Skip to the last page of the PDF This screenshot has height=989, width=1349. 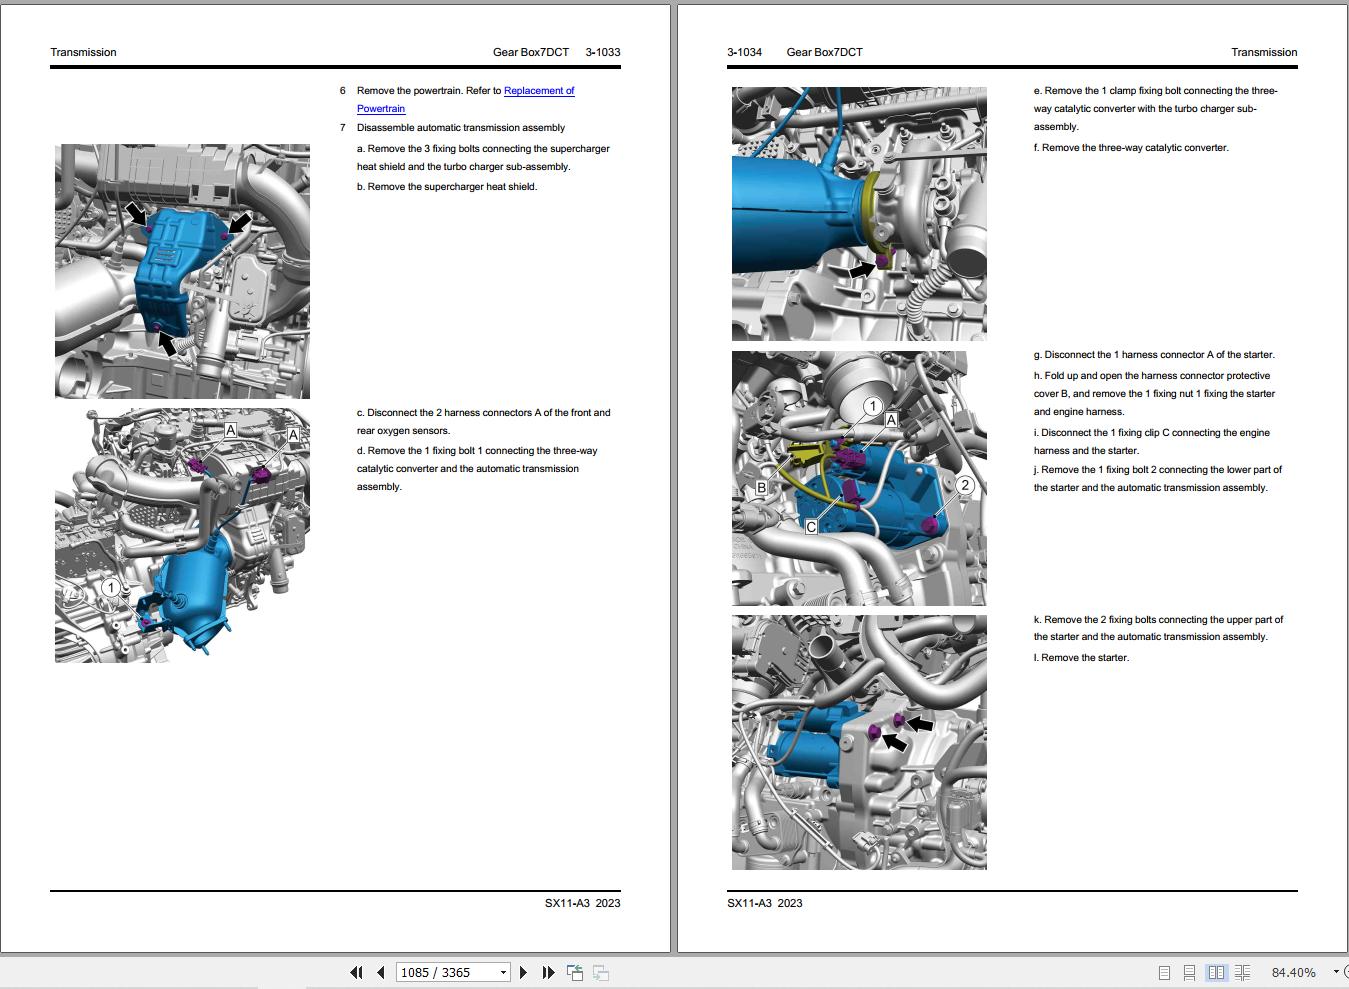[547, 971]
